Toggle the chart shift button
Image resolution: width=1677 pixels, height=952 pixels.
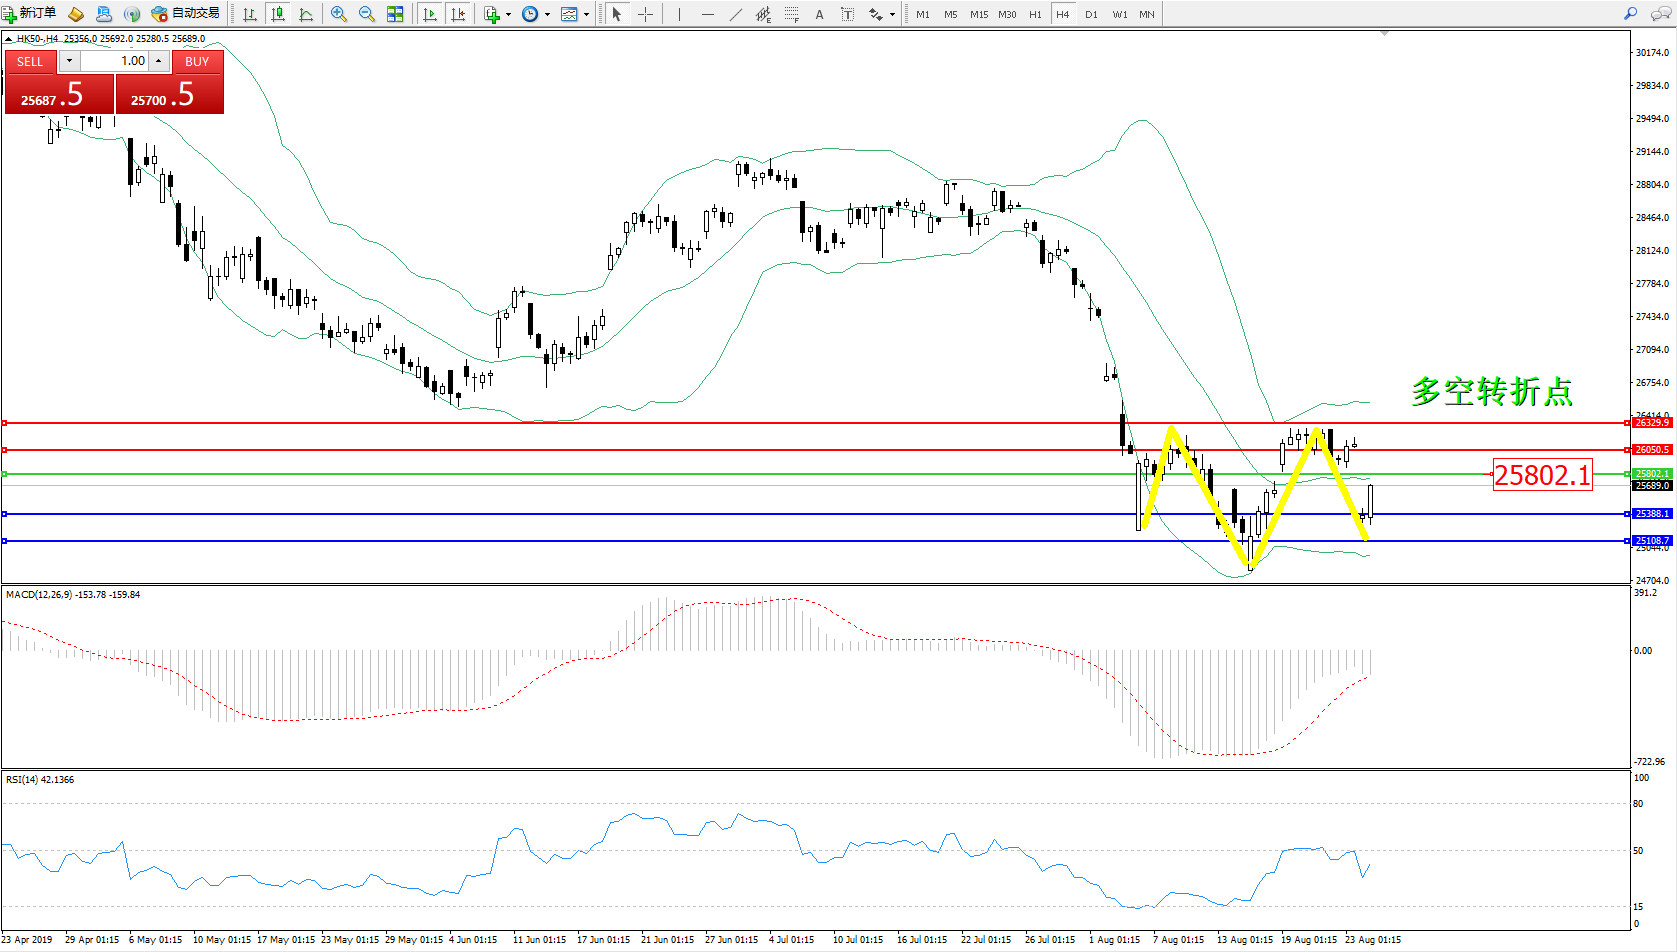click(458, 14)
